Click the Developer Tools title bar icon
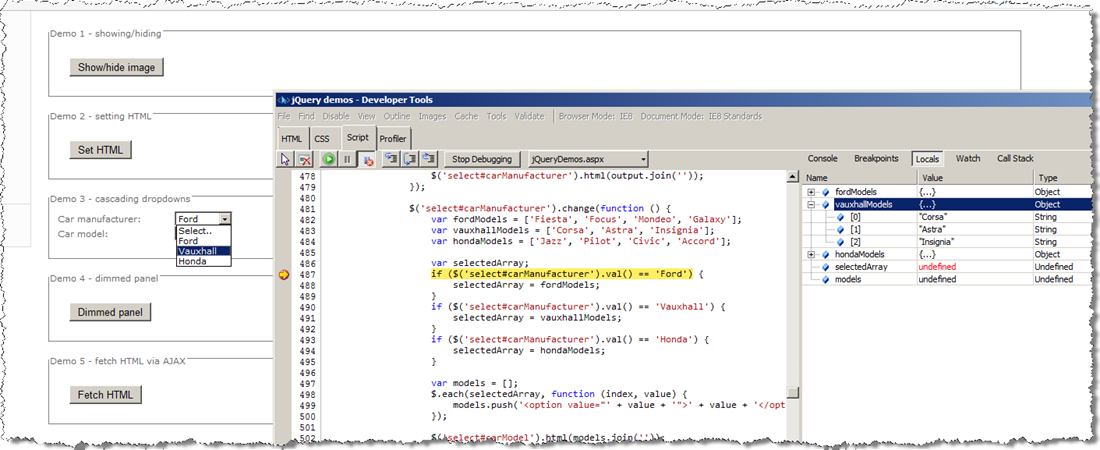 283,100
